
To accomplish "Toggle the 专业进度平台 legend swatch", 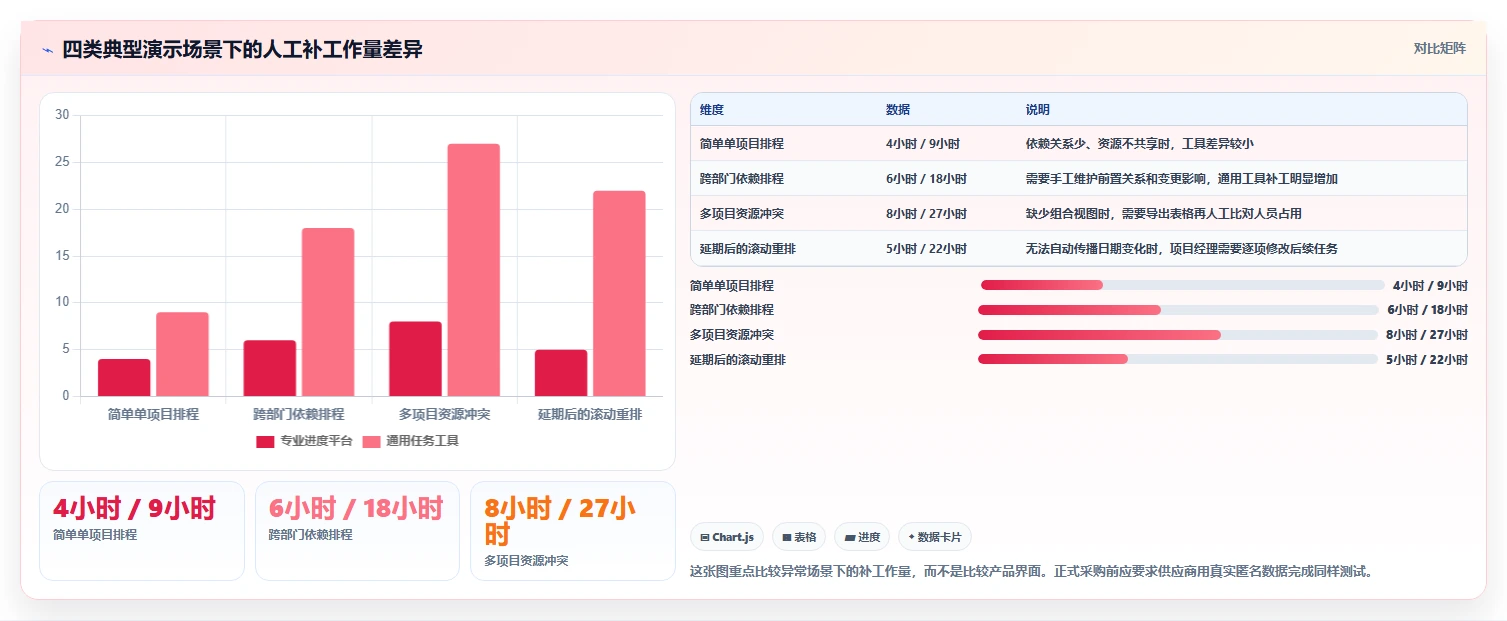I will [x=265, y=441].
